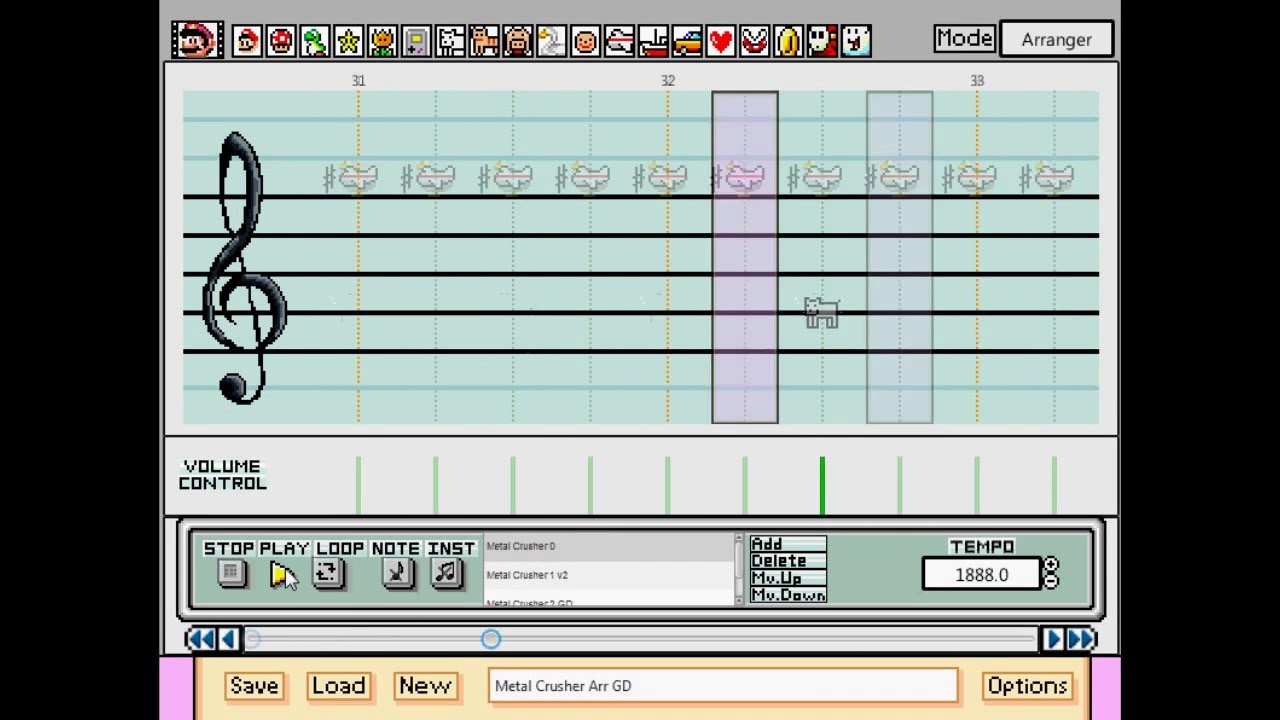1280x720 pixels.
Task: Select the Game Boy instrument icon
Action: (417, 41)
